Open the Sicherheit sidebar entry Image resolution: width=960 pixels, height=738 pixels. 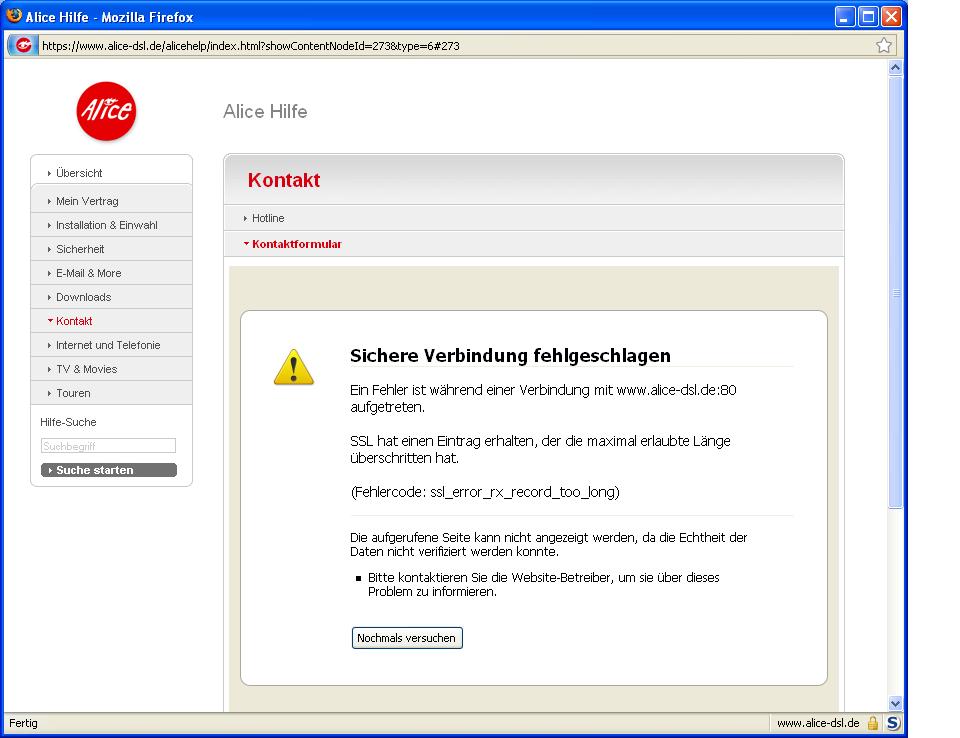80,249
